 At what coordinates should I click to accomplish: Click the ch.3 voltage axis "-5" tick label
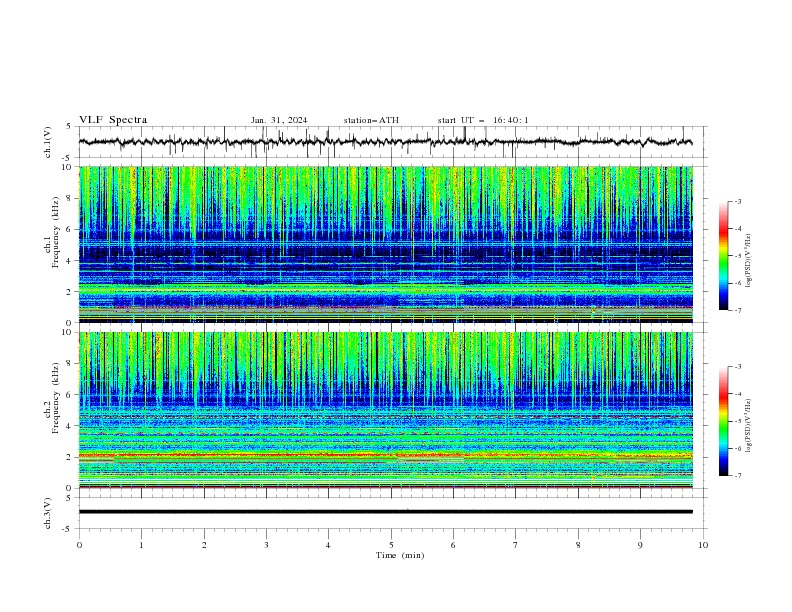[x=68, y=529]
